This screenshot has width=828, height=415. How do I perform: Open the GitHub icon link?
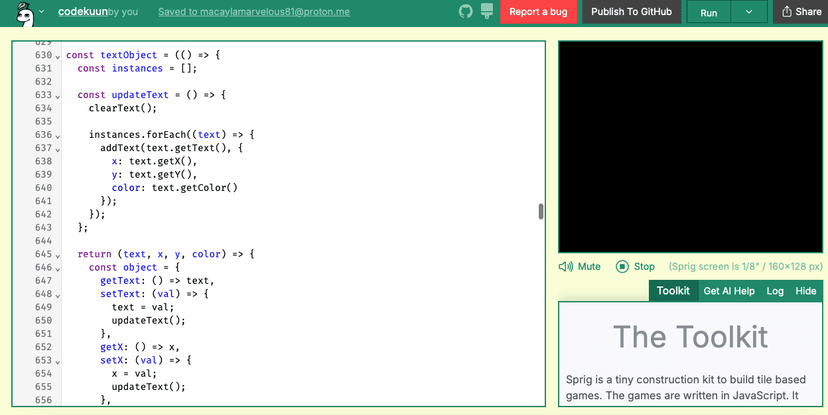click(465, 12)
